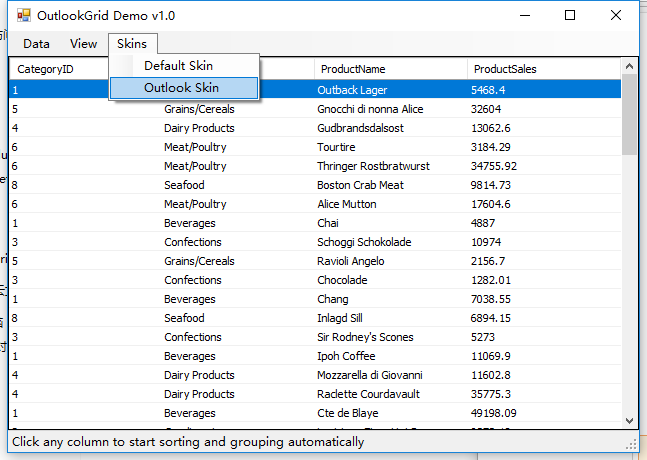Select the Thringer Rostbratwurst cell
Image resolution: width=647 pixels, height=460 pixels.
[x=373, y=166]
